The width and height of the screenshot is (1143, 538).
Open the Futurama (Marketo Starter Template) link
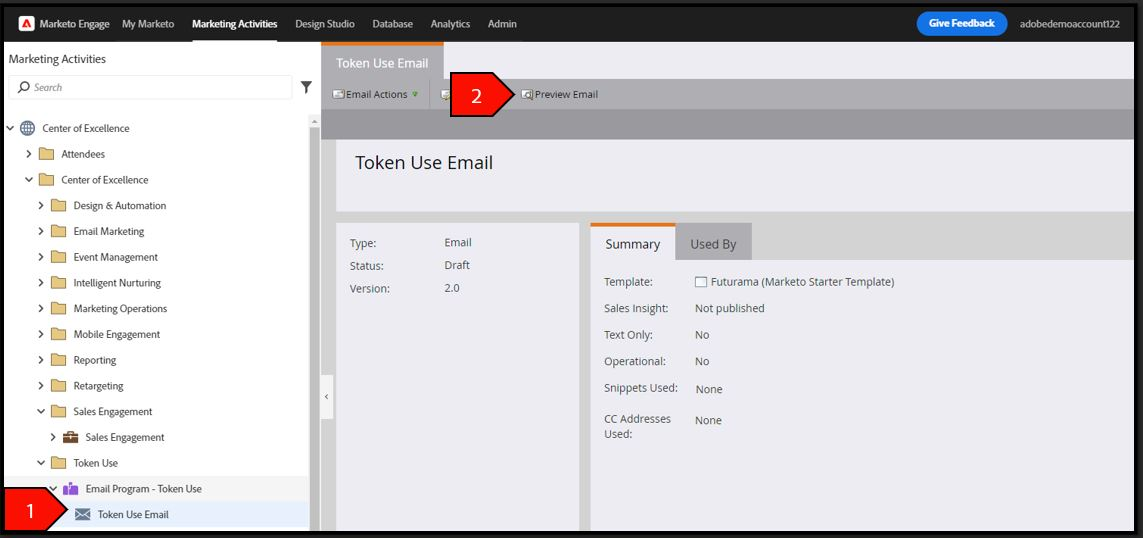tap(803, 282)
